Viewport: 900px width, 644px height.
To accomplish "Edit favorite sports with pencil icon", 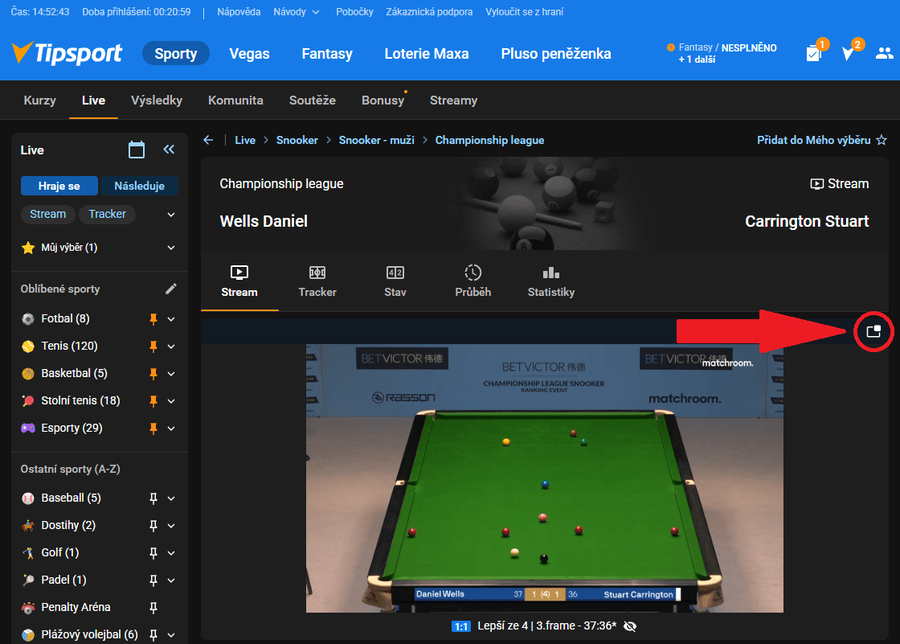I will tap(171, 289).
